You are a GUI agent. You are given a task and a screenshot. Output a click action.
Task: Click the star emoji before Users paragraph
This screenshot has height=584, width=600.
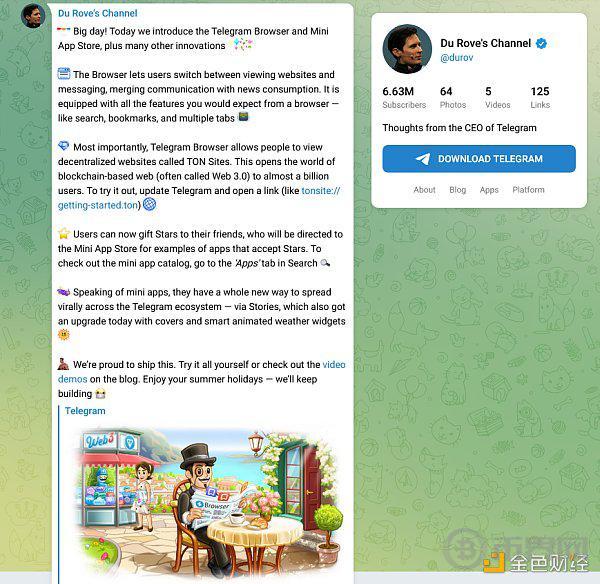point(64,233)
